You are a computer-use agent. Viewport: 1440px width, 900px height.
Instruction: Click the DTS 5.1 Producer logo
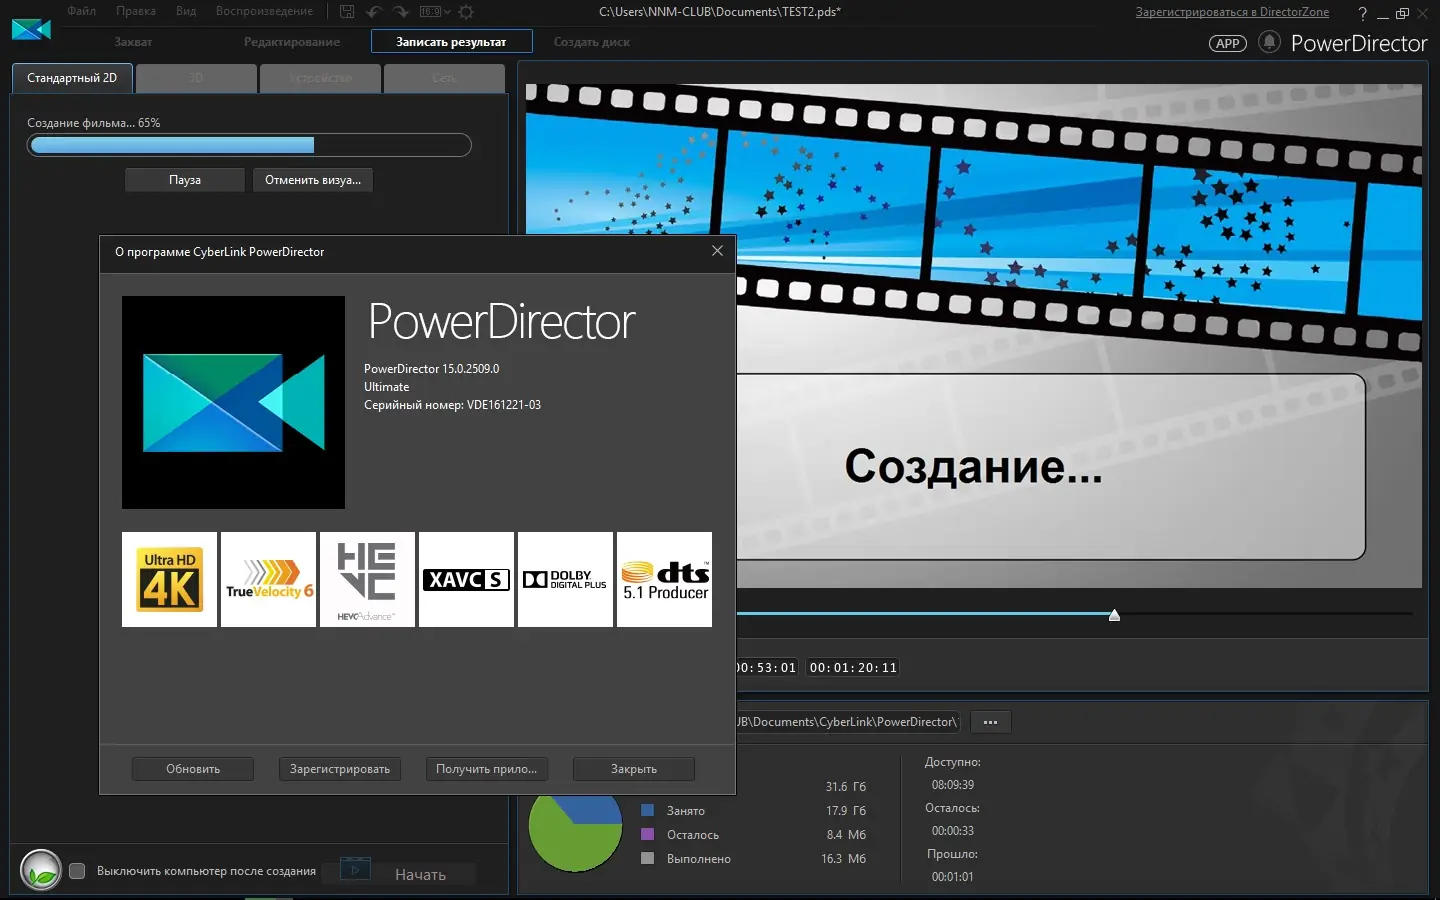(664, 580)
